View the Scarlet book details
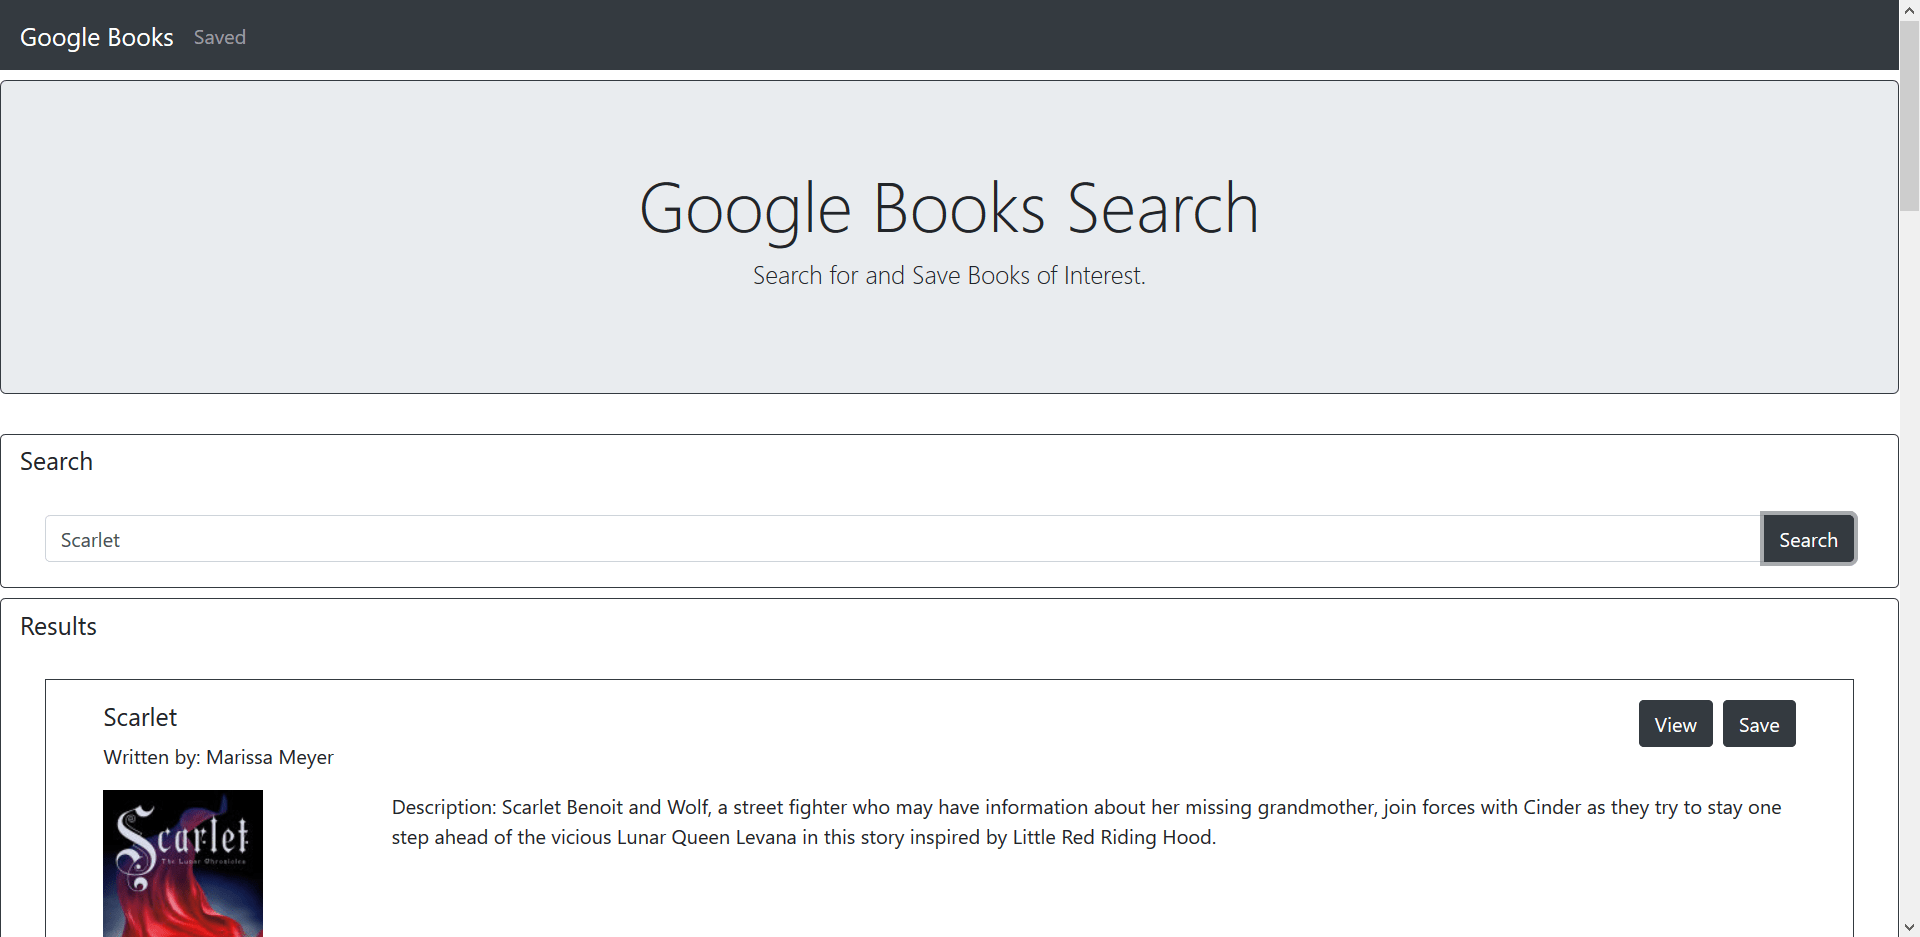 point(1675,724)
